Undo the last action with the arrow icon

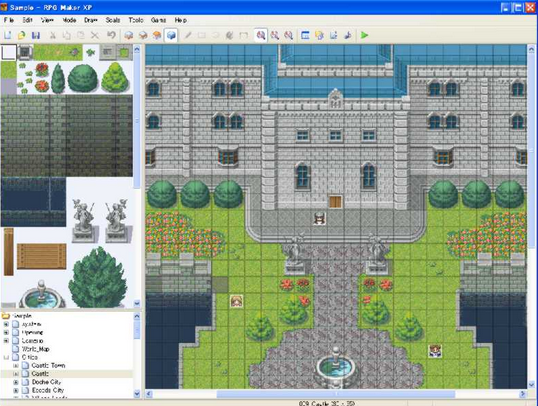pyautogui.click(x=111, y=35)
